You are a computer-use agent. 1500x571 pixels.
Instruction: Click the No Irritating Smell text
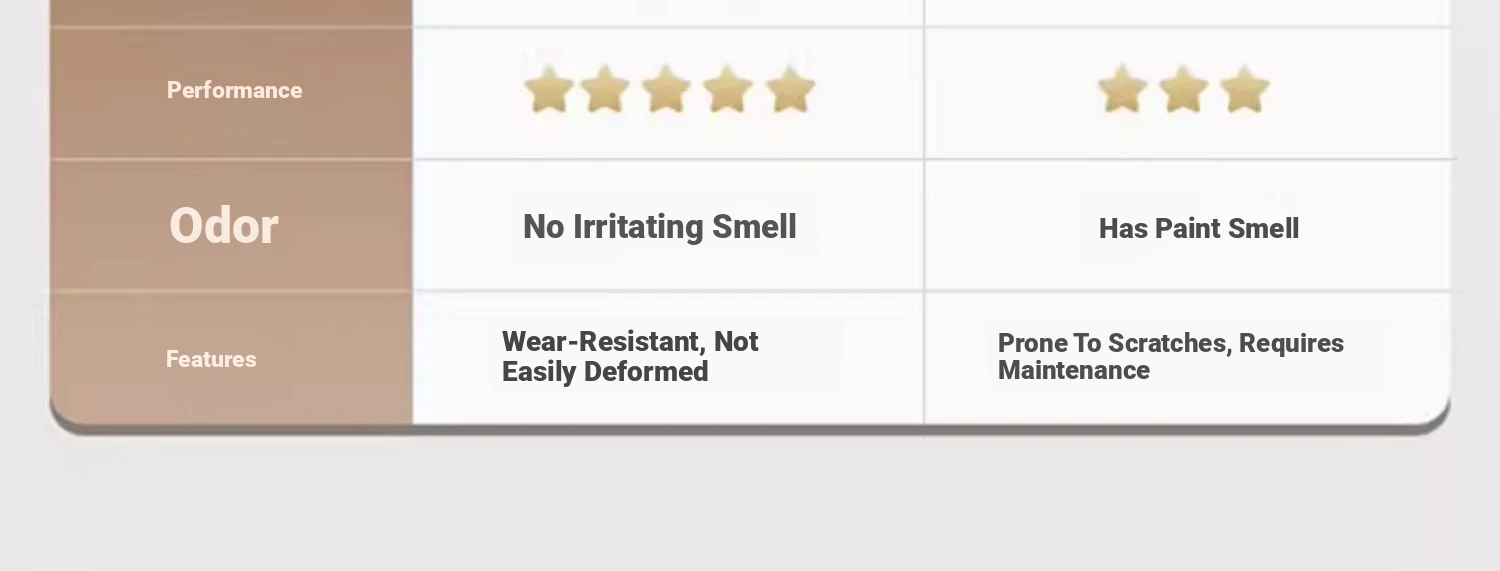[660, 227]
